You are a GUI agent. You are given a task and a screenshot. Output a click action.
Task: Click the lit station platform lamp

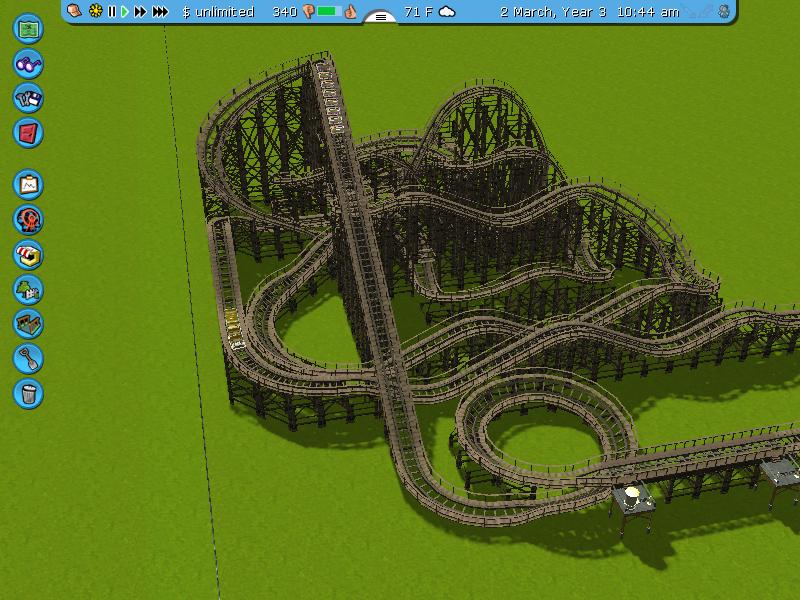point(632,492)
